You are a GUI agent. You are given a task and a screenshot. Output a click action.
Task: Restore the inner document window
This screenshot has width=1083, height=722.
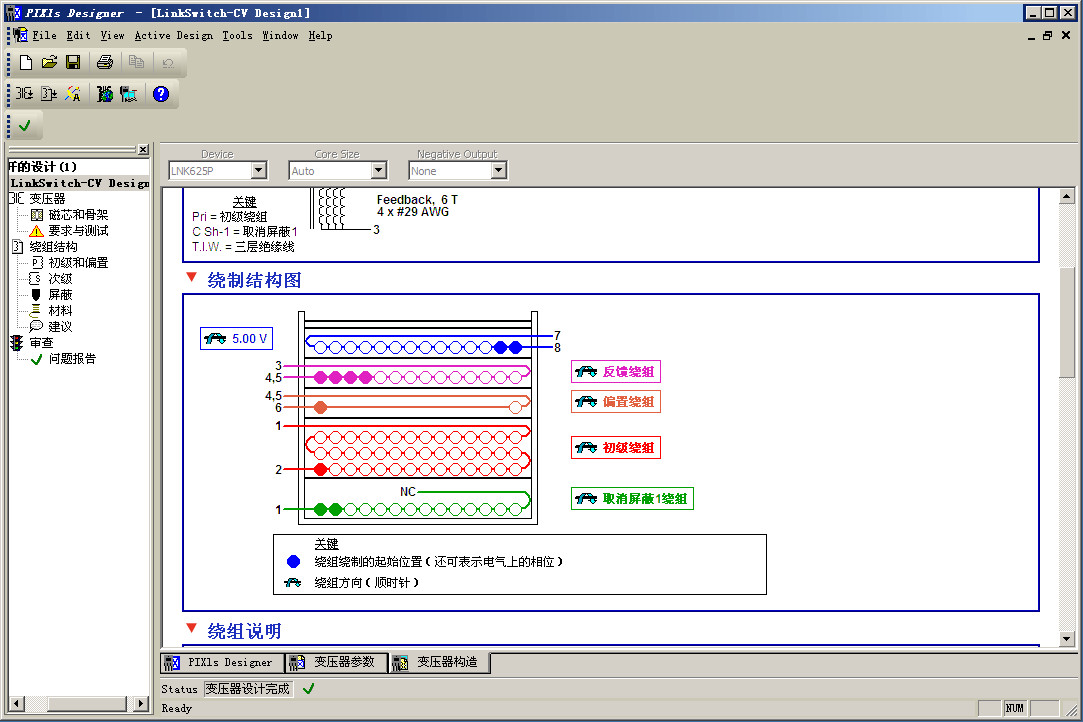1048,35
